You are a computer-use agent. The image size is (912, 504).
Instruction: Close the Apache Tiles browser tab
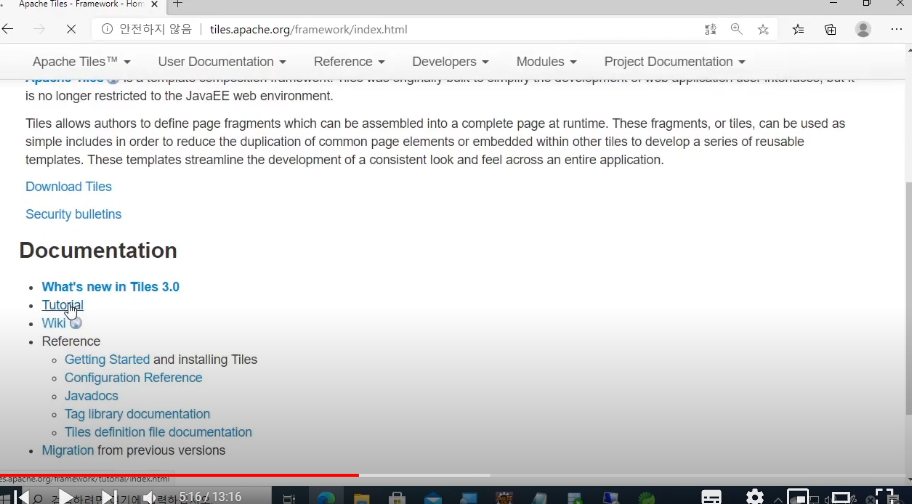154,4
